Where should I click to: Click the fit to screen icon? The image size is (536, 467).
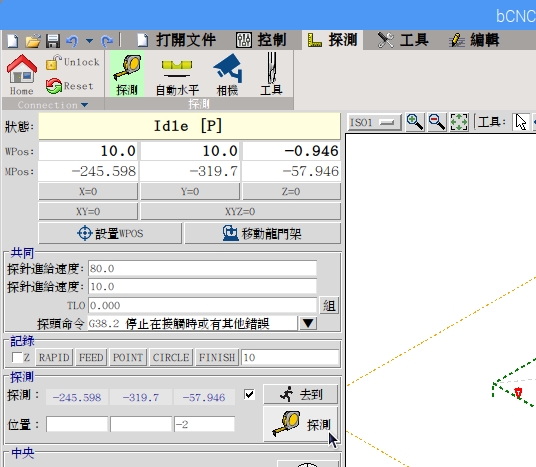click(459, 122)
